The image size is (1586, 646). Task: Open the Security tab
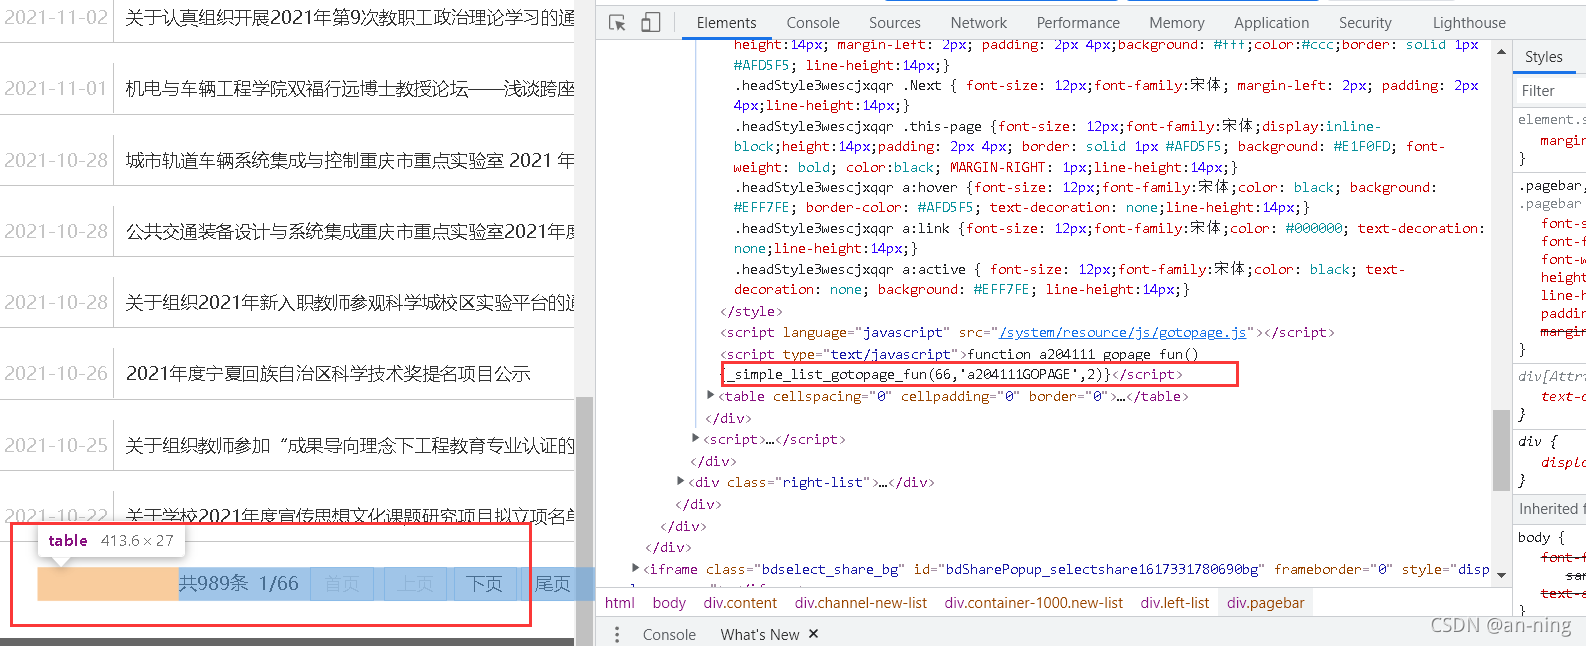[1364, 22]
